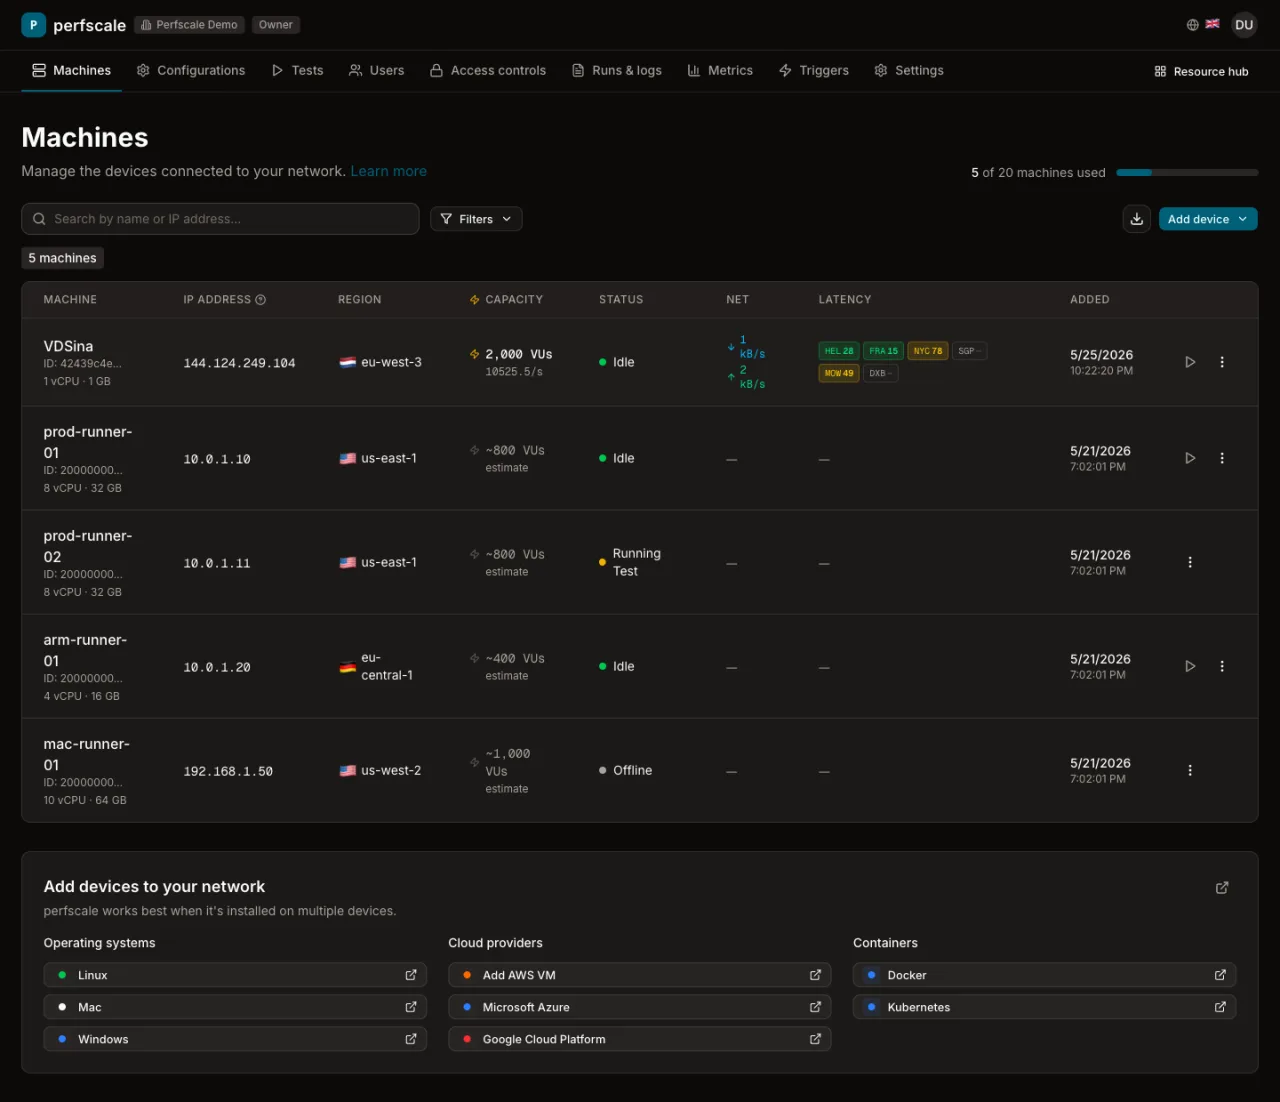
Task: Click the 5 machines count chip
Action: coord(63,258)
